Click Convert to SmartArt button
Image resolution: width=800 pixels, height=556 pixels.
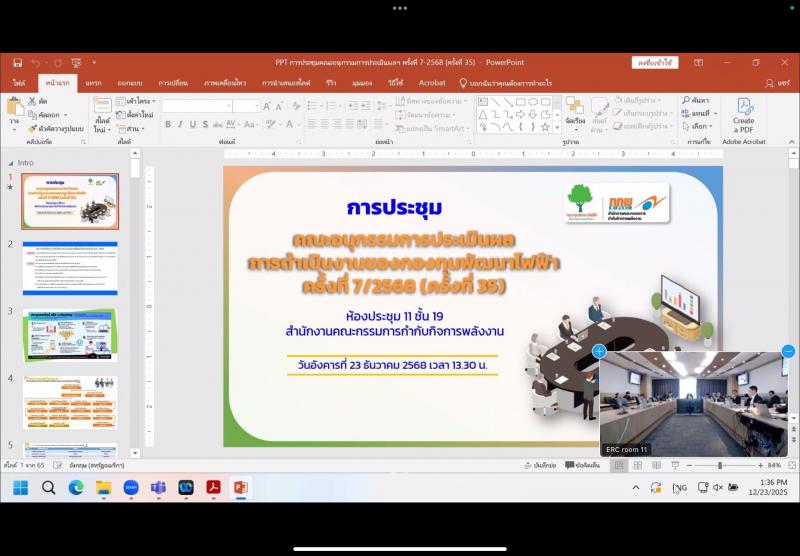coord(432,129)
